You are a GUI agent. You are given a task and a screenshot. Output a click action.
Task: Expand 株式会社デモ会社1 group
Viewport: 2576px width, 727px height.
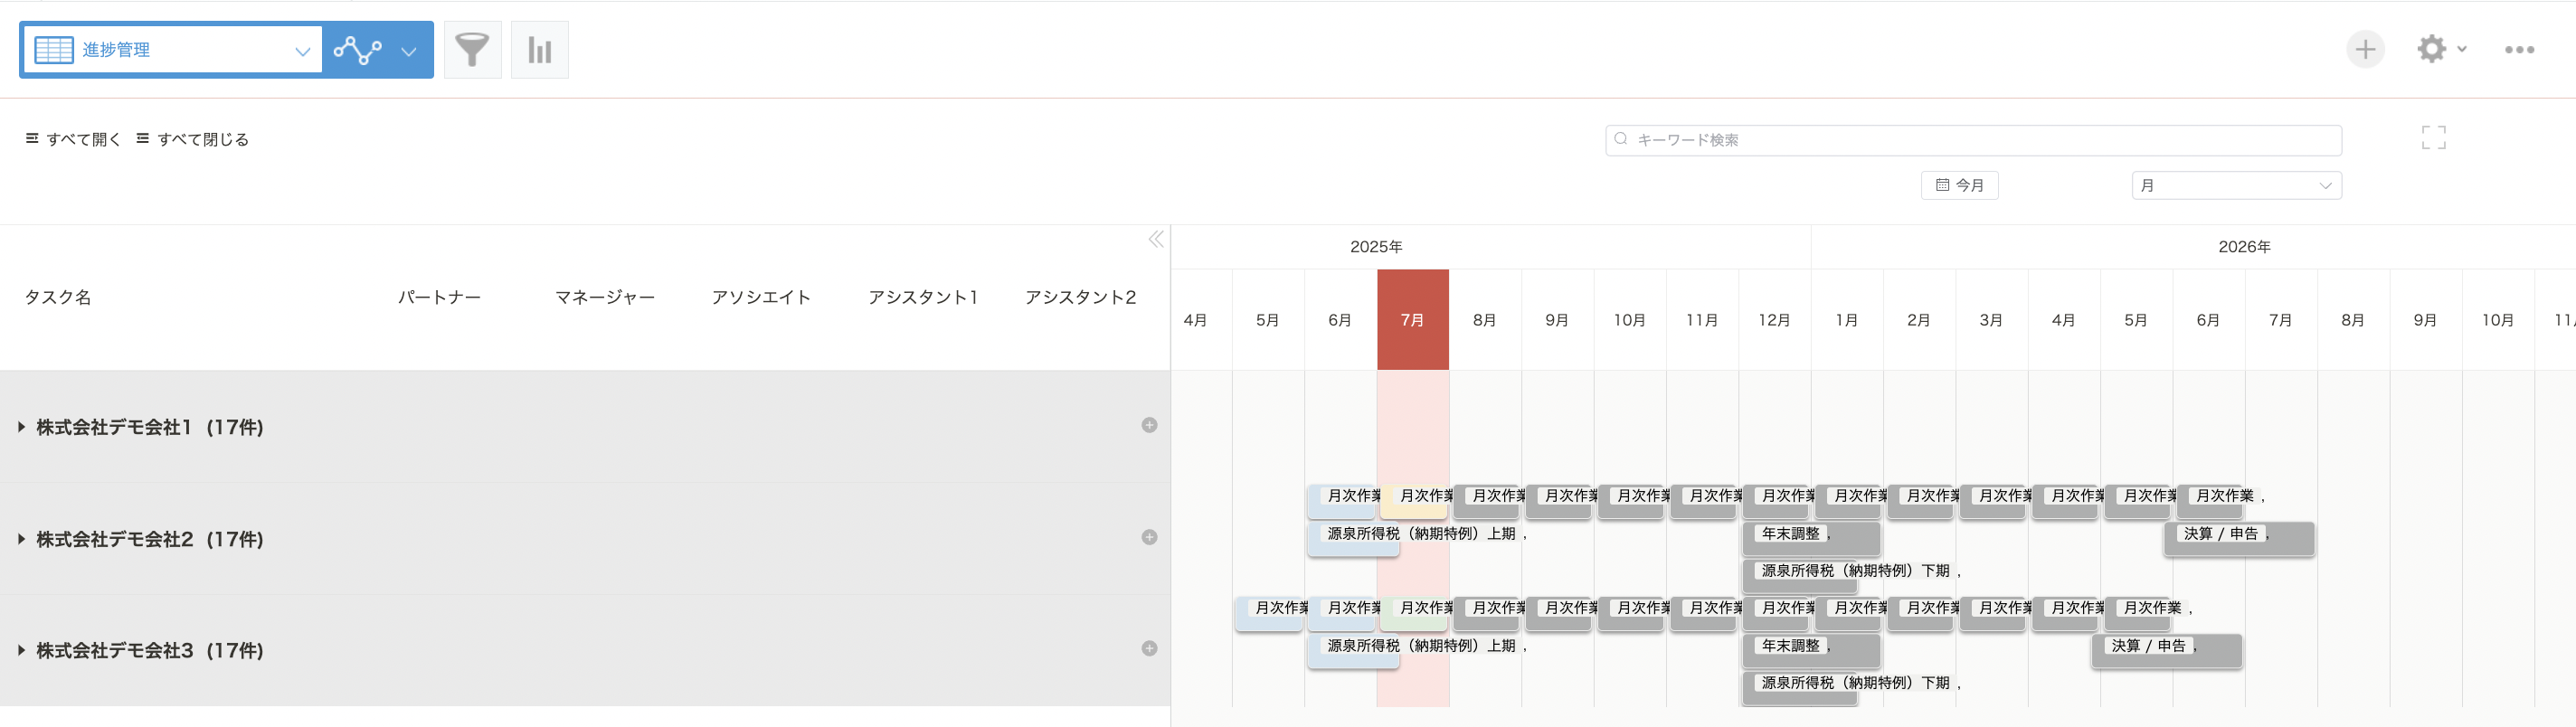click(x=22, y=427)
